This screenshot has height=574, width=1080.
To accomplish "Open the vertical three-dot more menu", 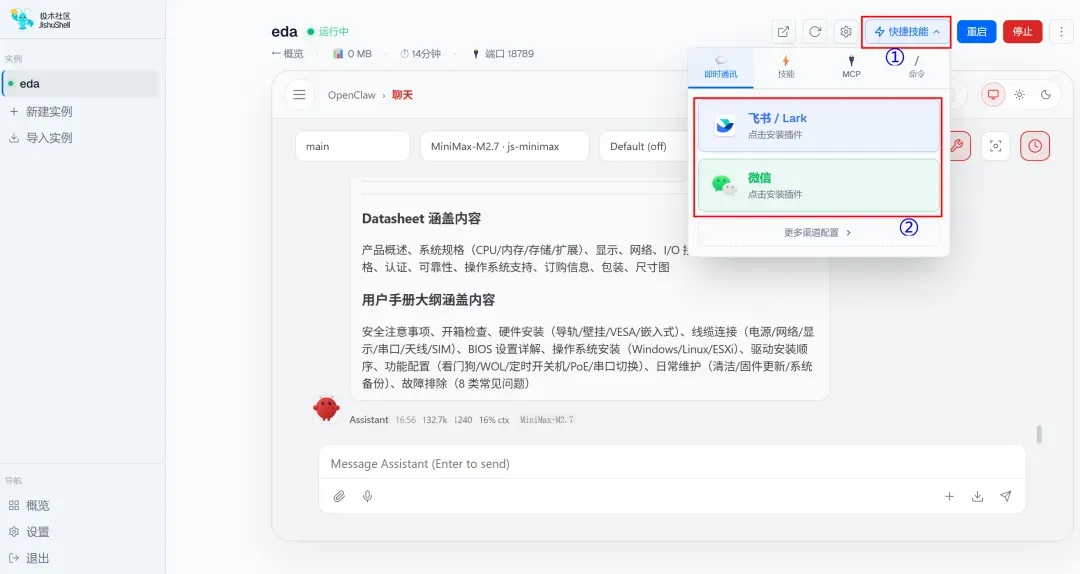I will (1061, 32).
